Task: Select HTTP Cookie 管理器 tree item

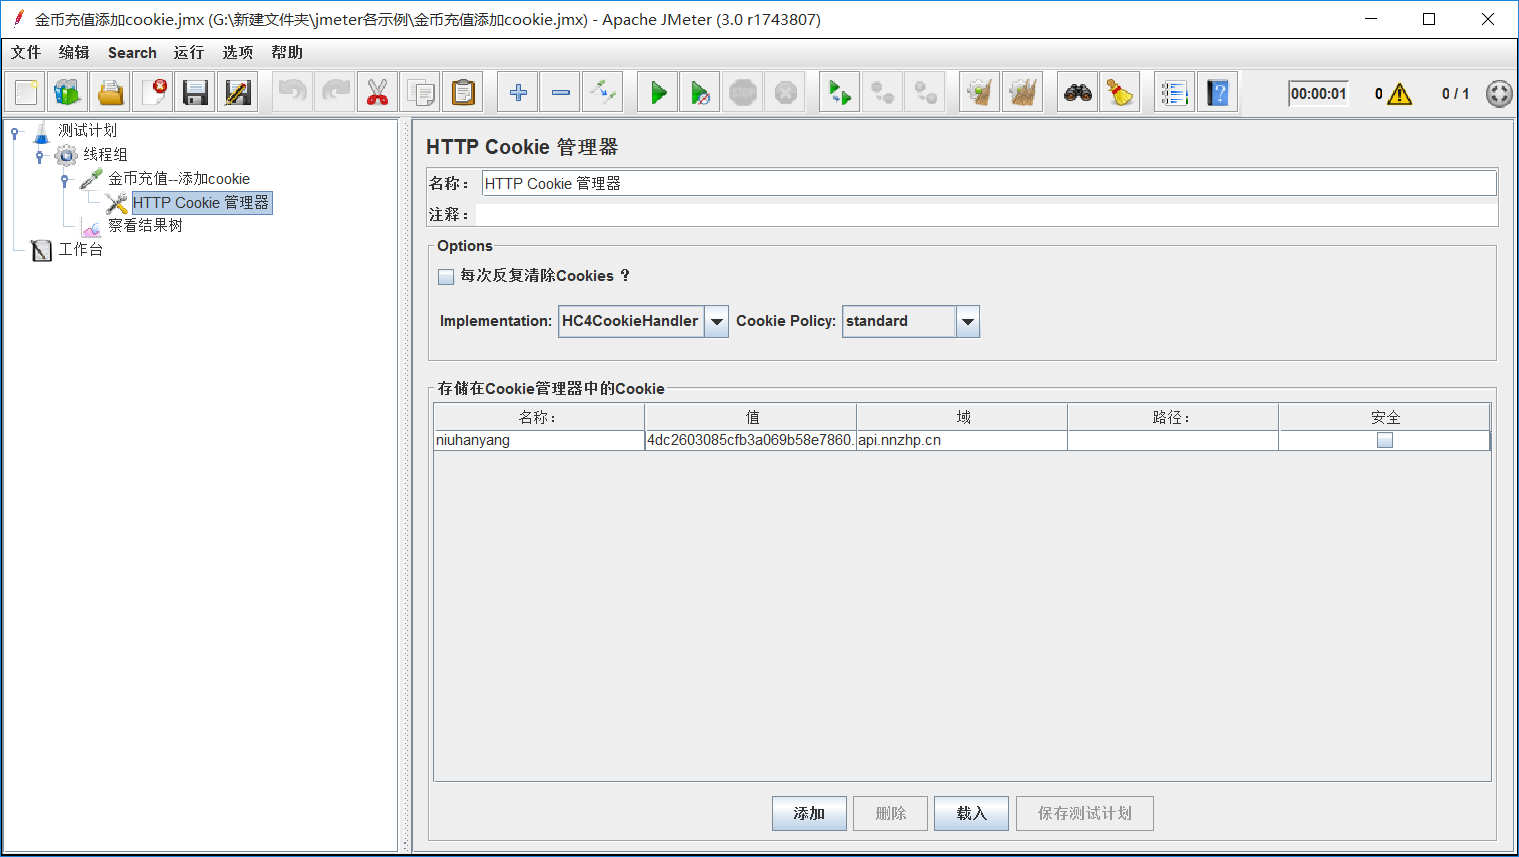Action: point(201,202)
